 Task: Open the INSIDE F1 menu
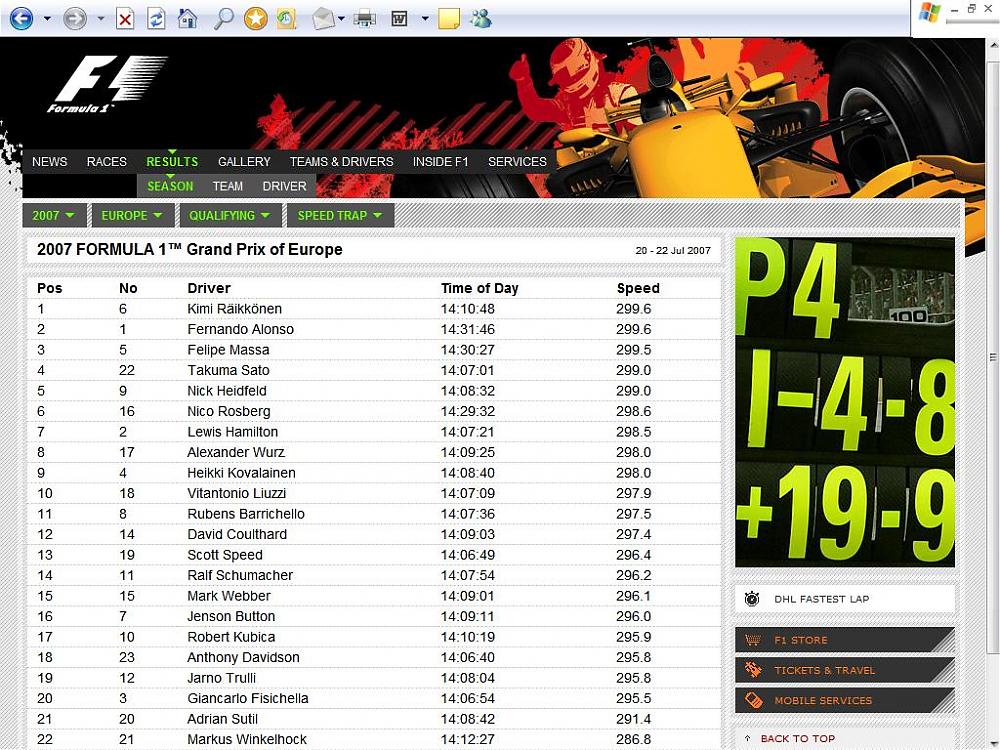[441, 162]
